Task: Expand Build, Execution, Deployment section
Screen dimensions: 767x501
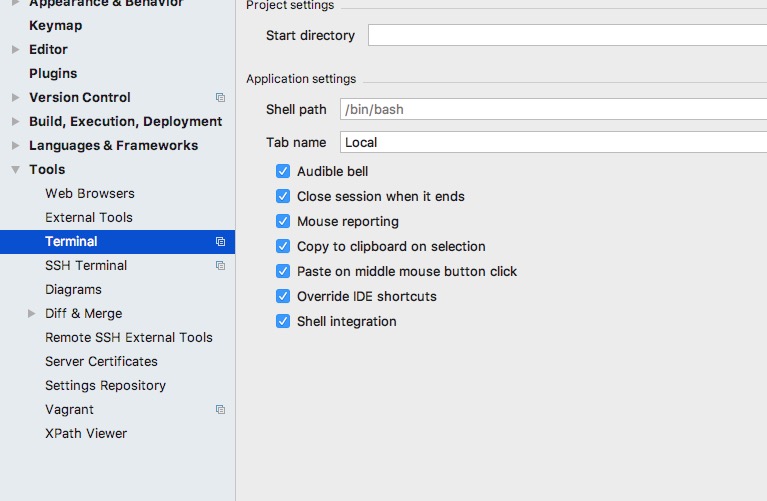Action: pyautogui.click(x=15, y=122)
